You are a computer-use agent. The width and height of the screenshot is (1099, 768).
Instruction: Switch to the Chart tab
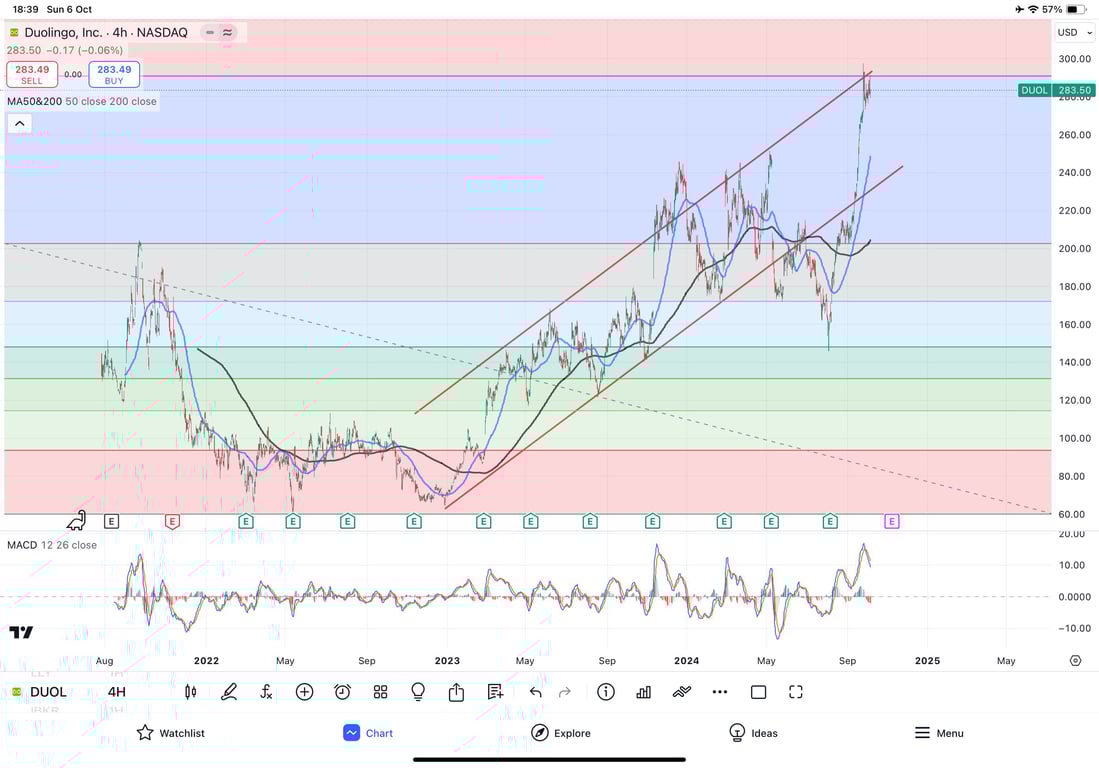(x=368, y=733)
